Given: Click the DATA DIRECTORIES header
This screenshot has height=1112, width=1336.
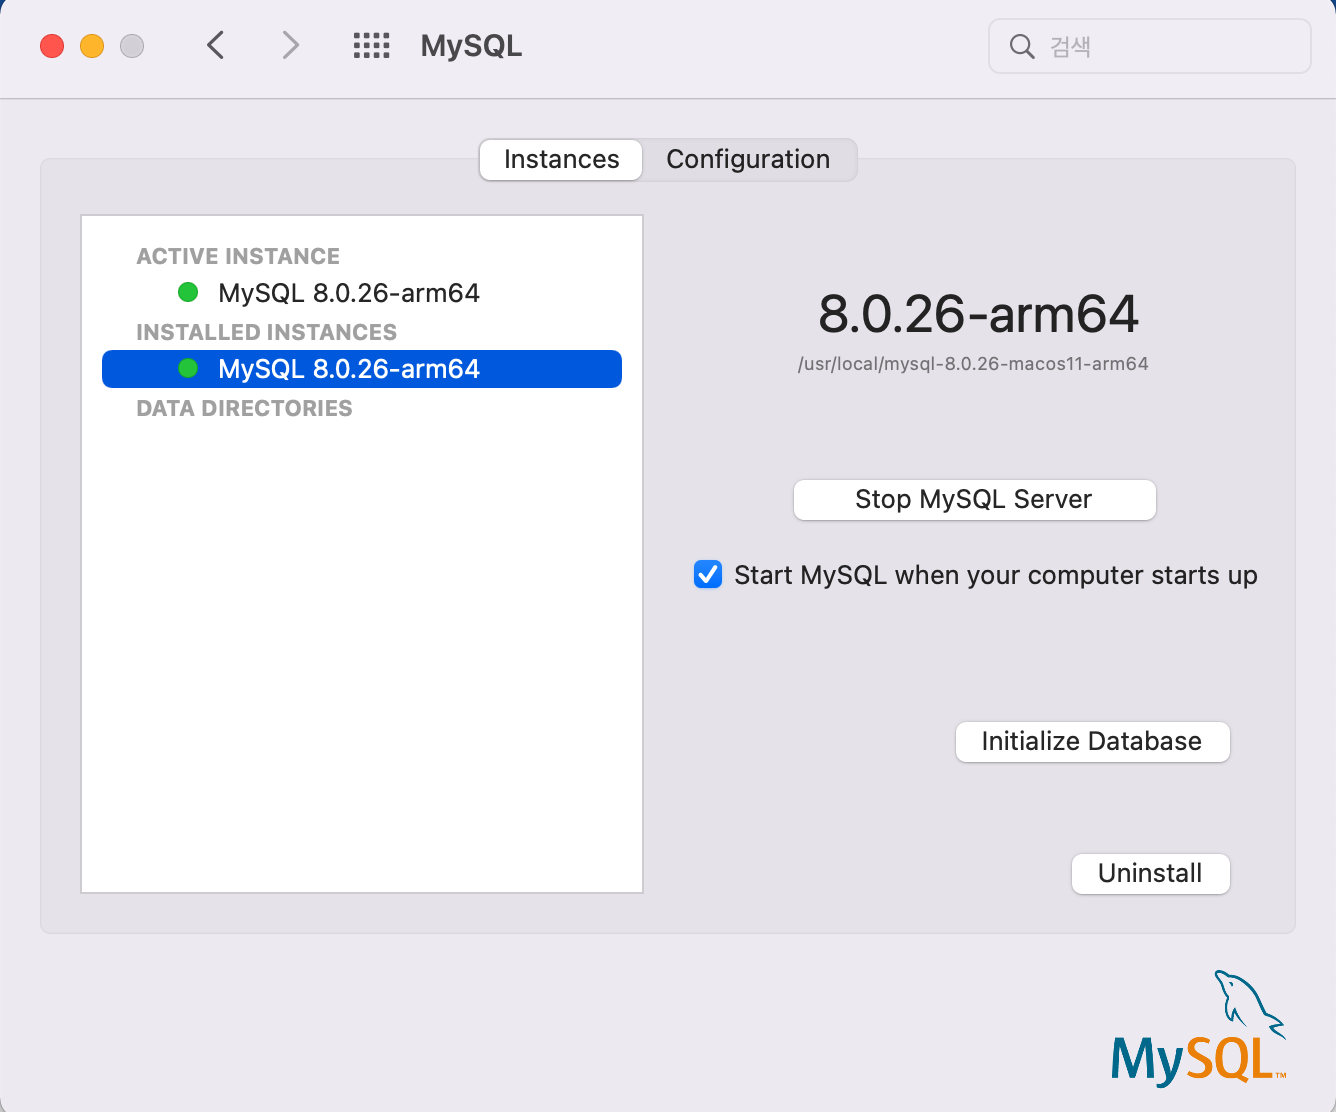Looking at the screenshot, I should tap(244, 408).
